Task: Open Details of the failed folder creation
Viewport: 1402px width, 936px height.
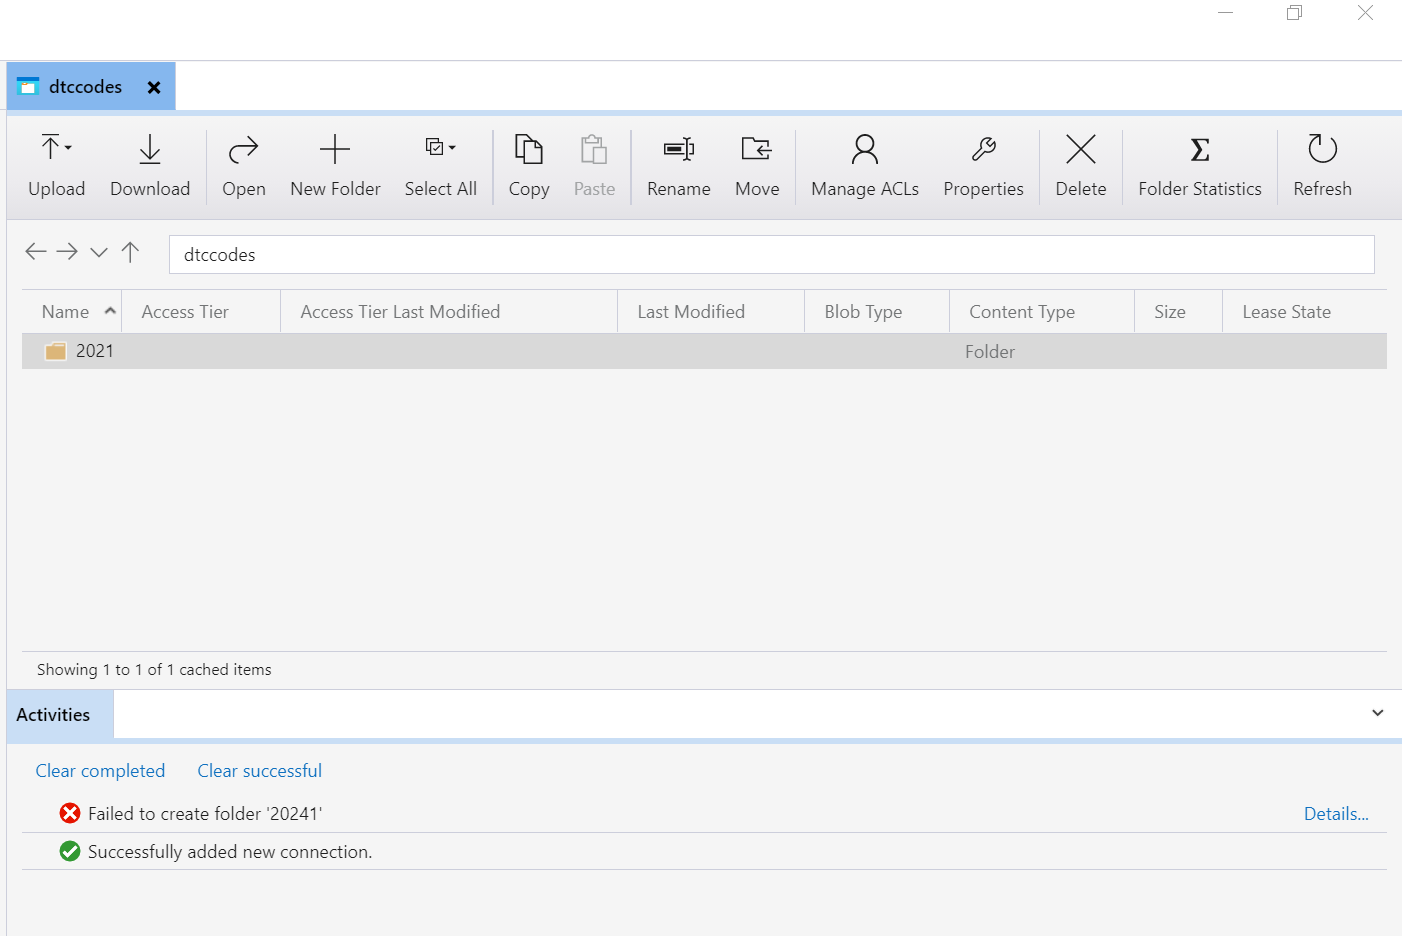Action: tap(1335, 813)
